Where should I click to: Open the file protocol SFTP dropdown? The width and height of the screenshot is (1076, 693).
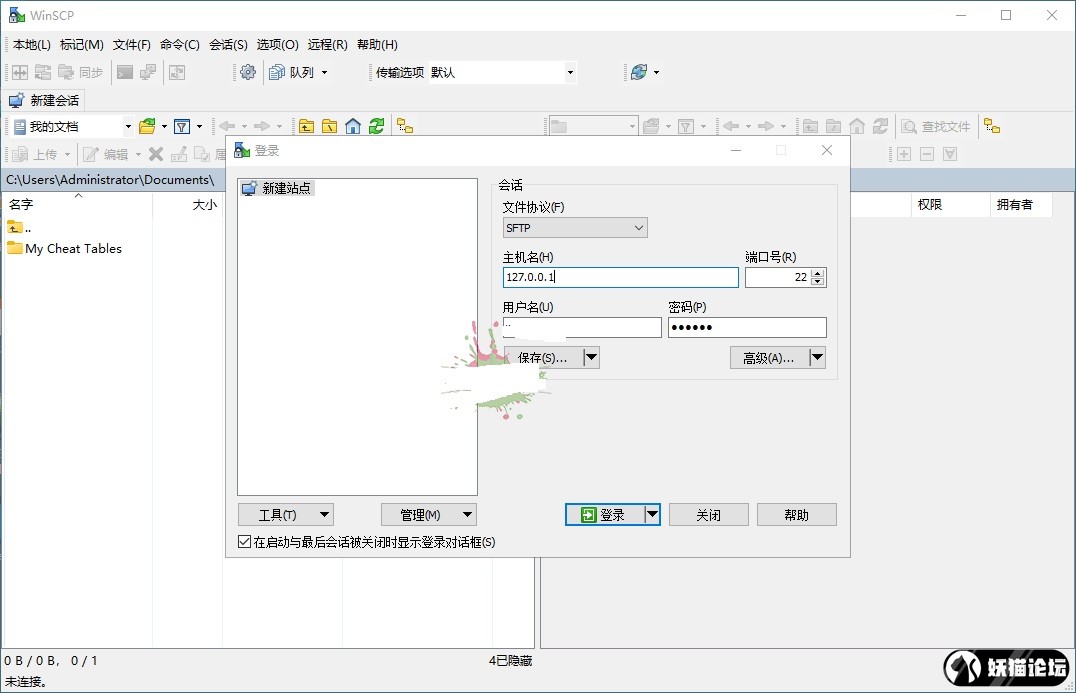(575, 228)
